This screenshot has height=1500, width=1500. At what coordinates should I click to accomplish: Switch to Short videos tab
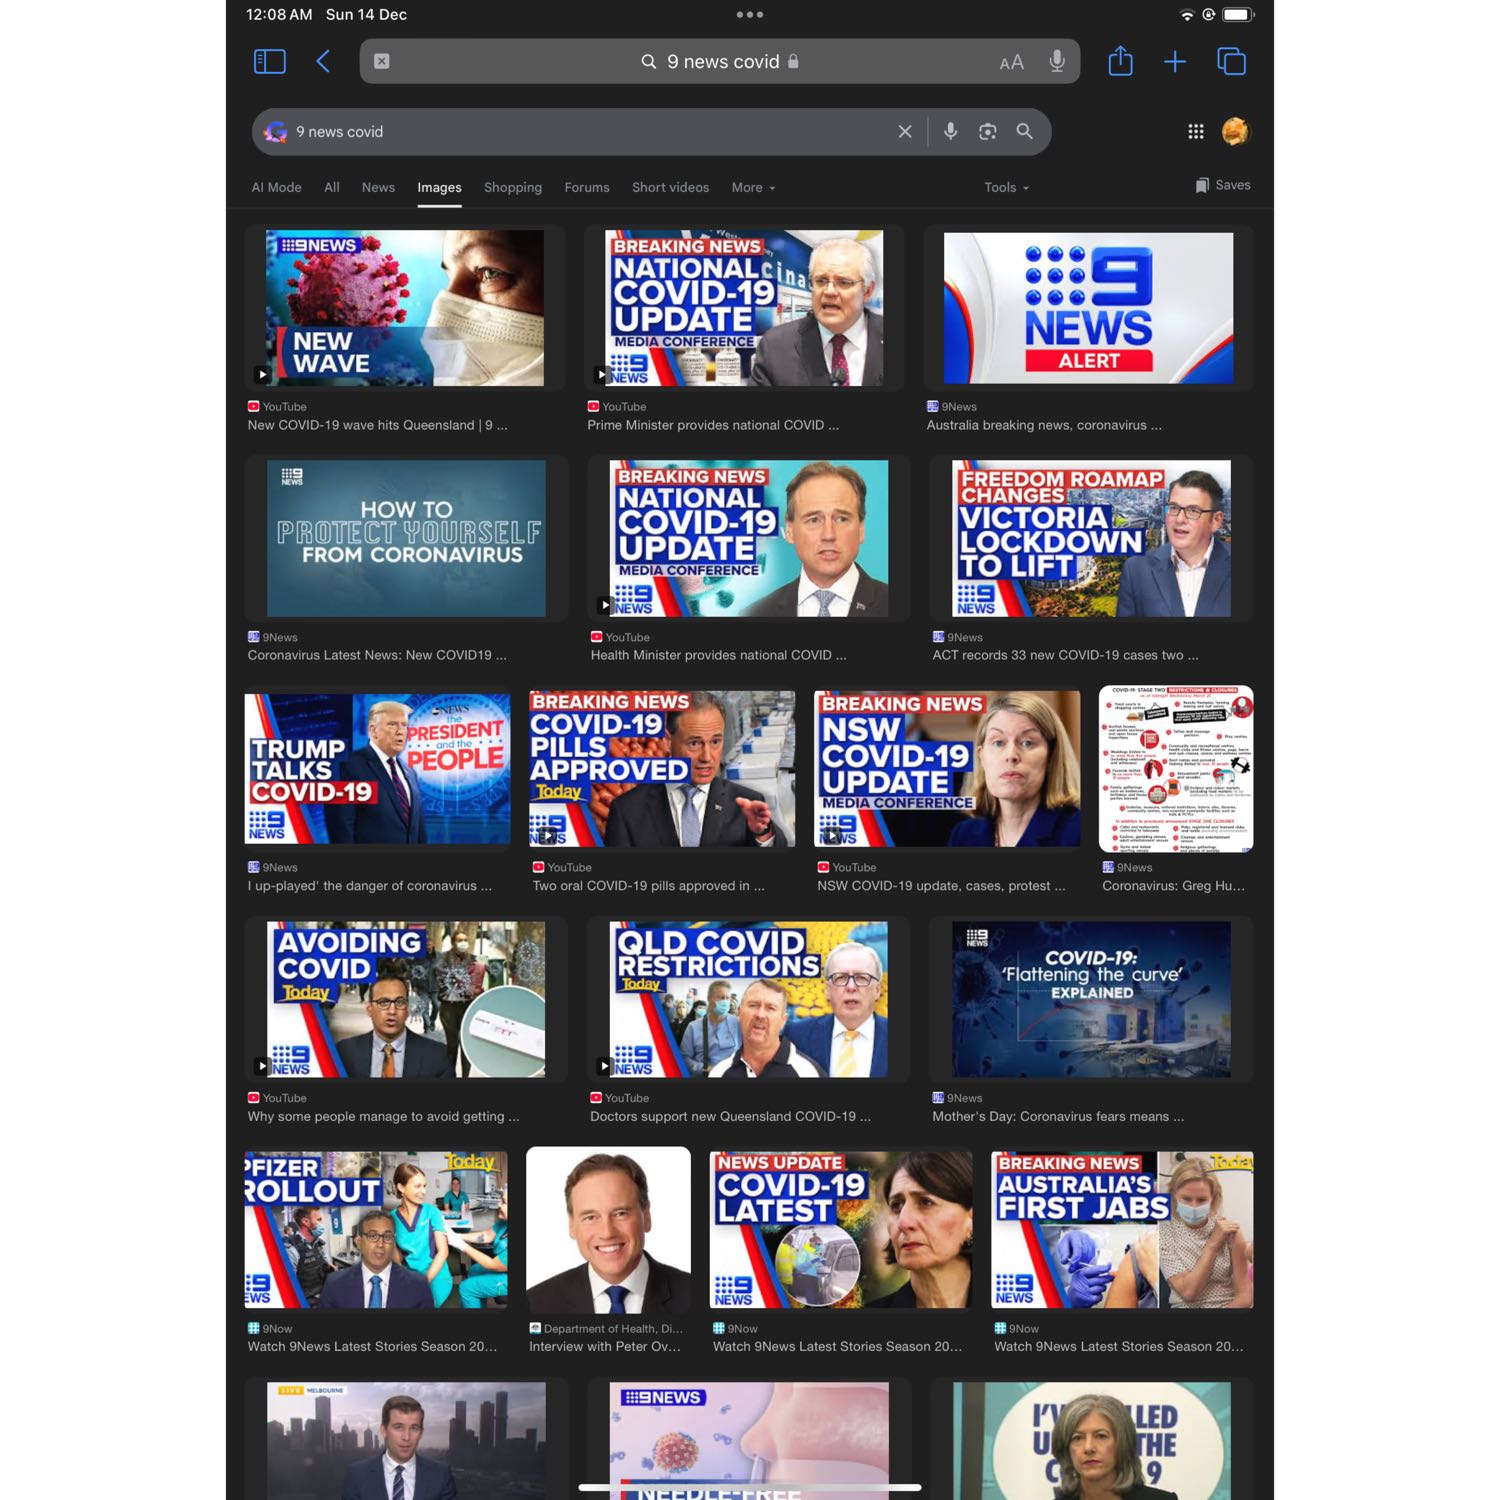click(x=670, y=187)
